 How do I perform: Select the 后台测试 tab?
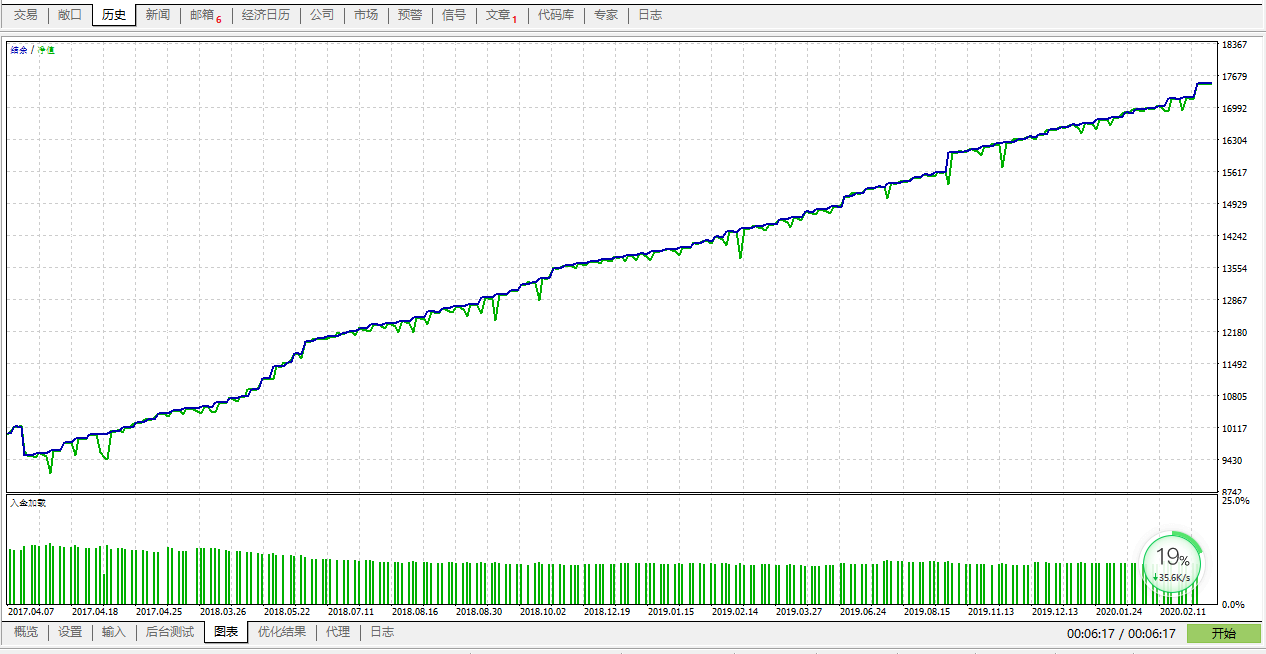(x=169, y=632)
